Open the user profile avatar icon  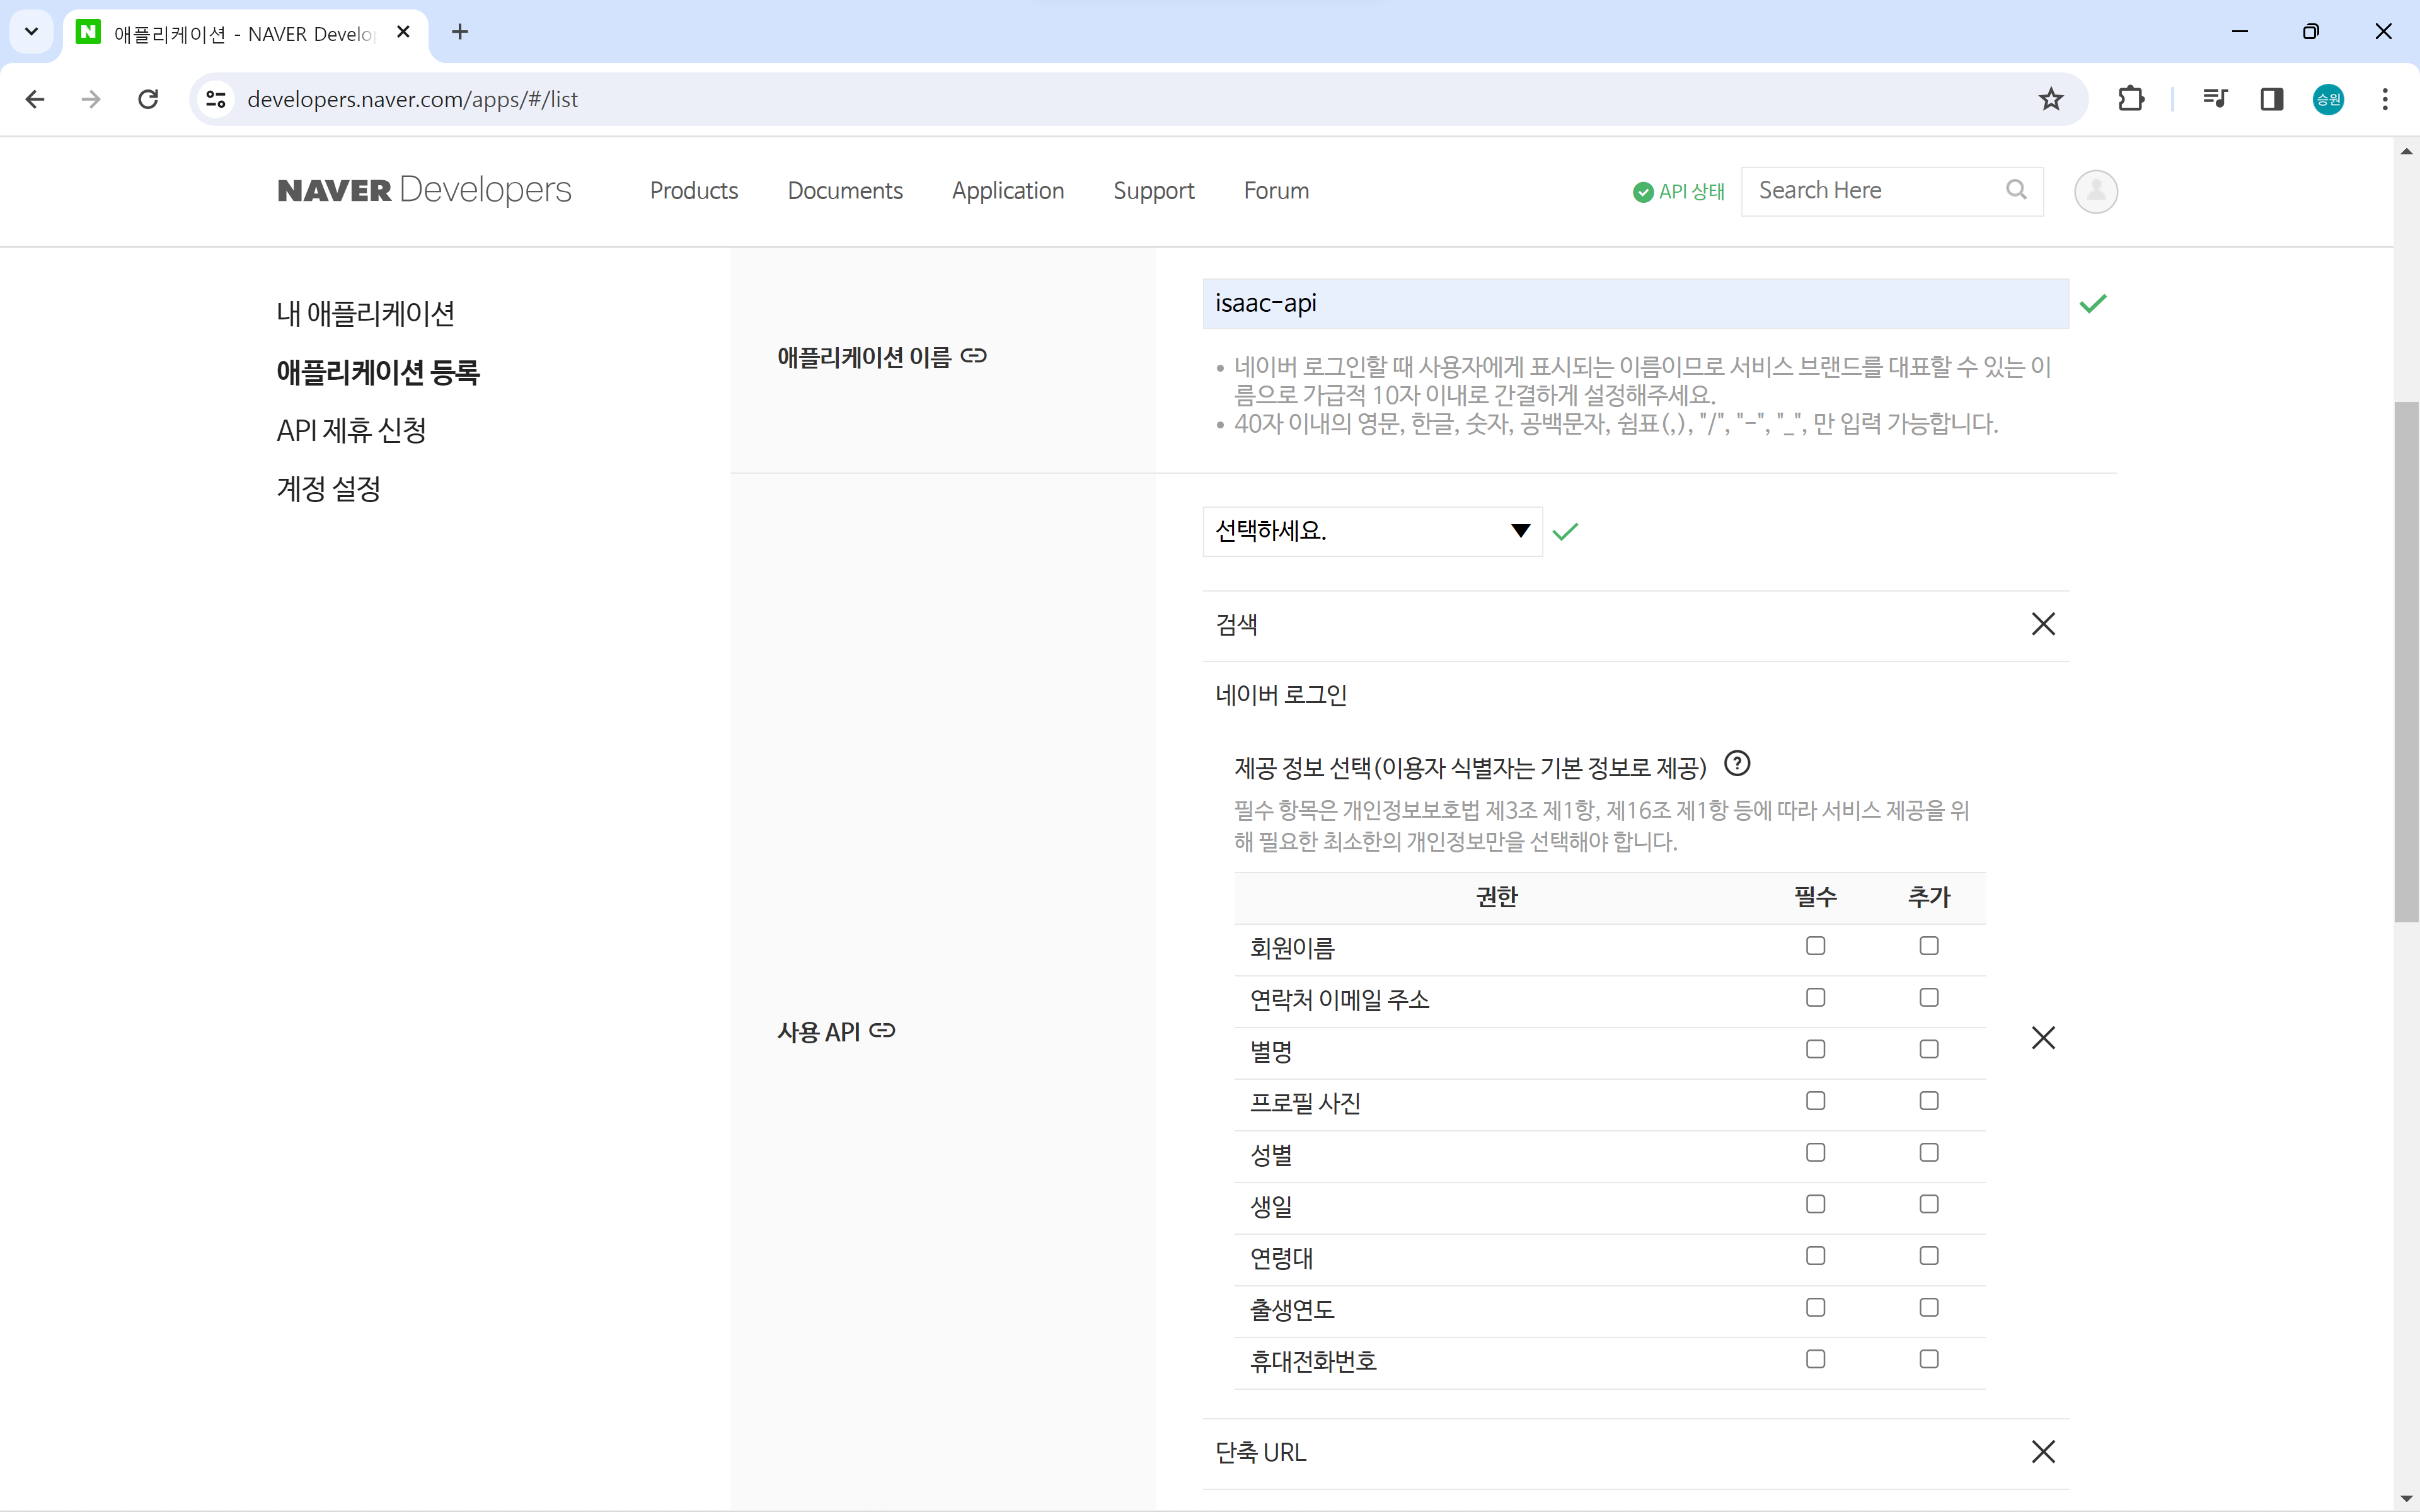click(2095, 191)
